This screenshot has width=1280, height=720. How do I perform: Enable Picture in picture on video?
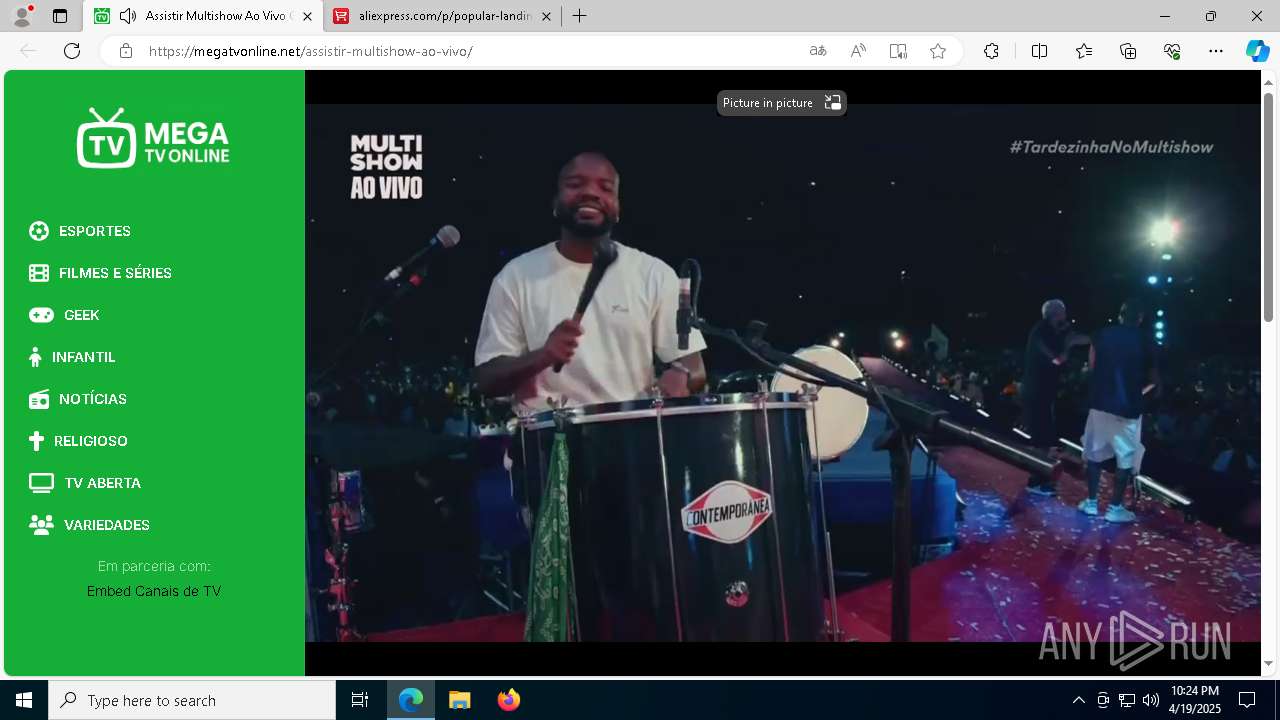pyautogui.click(x=782, y=103)
